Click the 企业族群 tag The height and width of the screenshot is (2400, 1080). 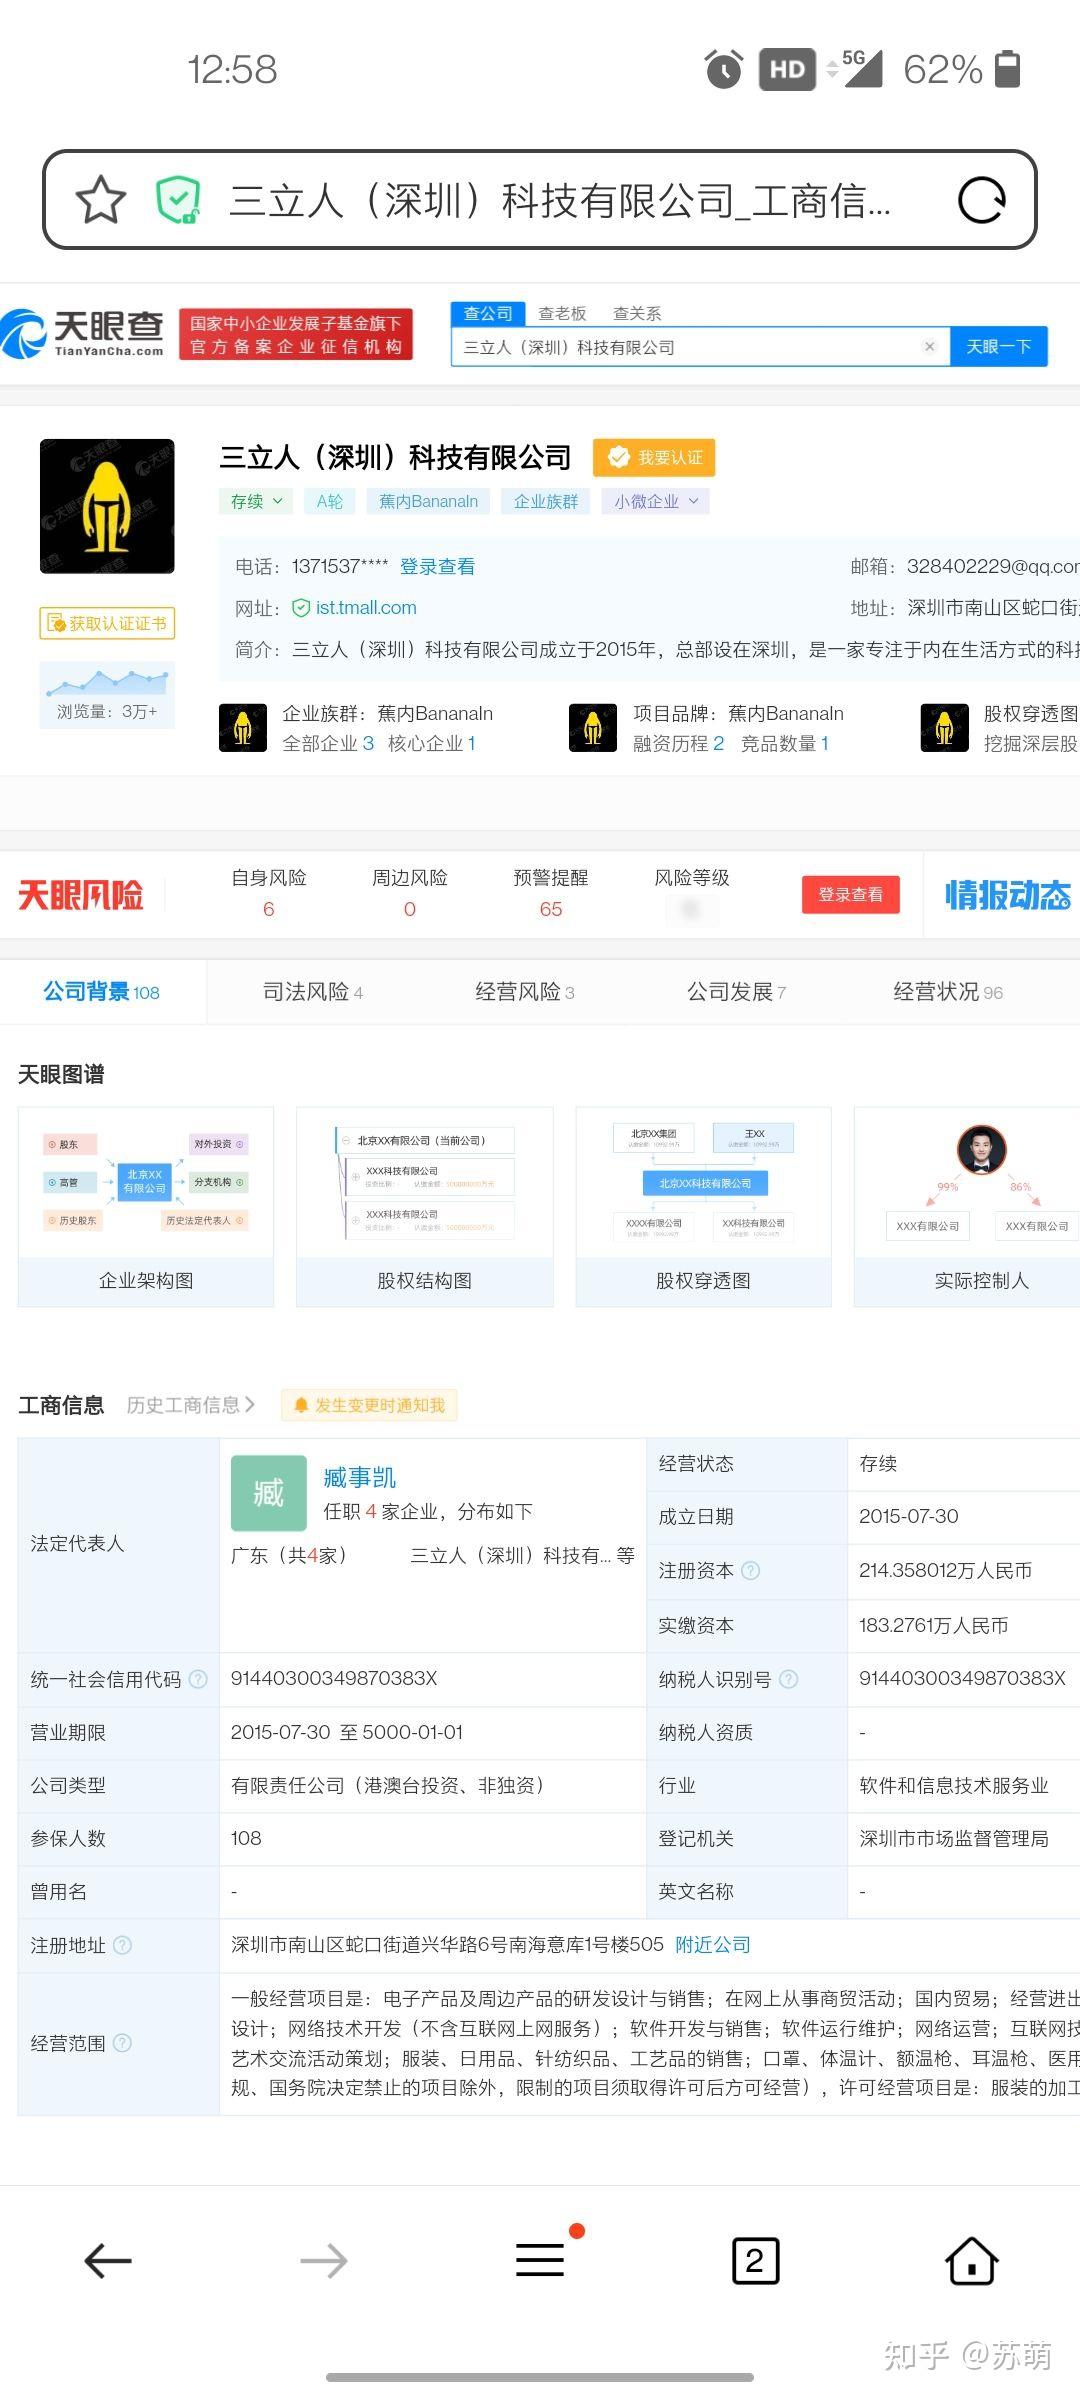(546, 501)
